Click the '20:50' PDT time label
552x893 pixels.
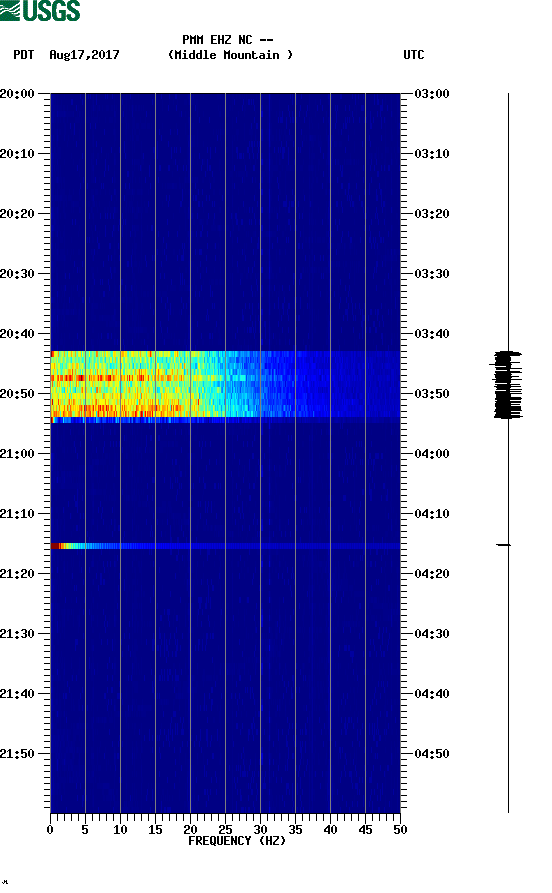point(17,394)
